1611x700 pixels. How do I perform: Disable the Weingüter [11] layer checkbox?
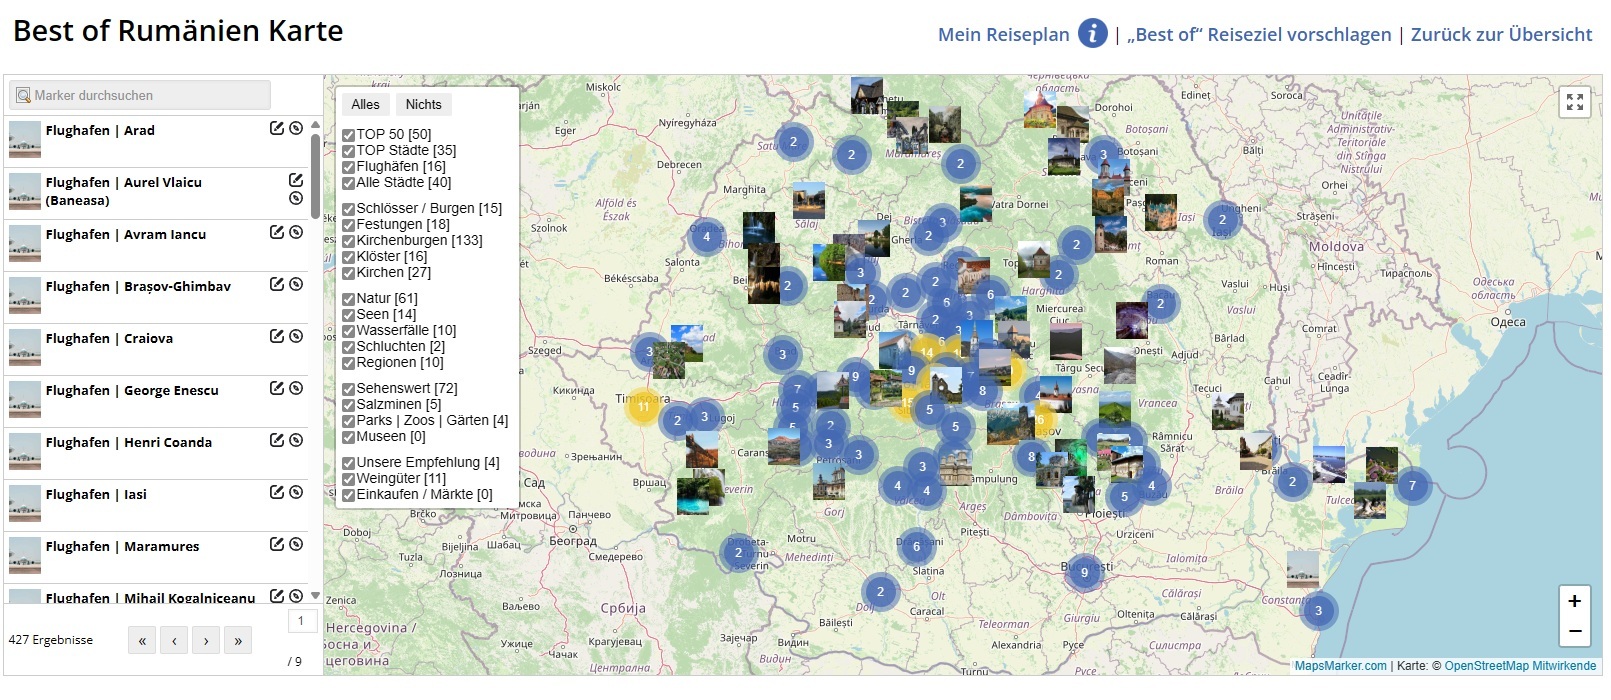349,479
